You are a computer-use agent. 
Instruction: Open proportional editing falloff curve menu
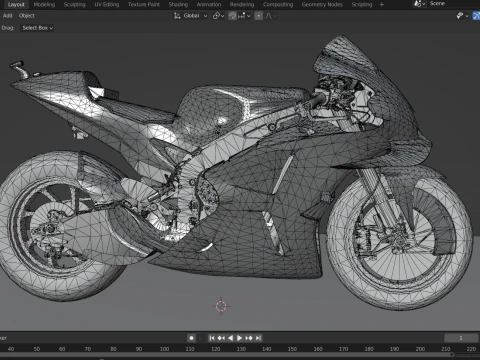(x=270, y=16)
